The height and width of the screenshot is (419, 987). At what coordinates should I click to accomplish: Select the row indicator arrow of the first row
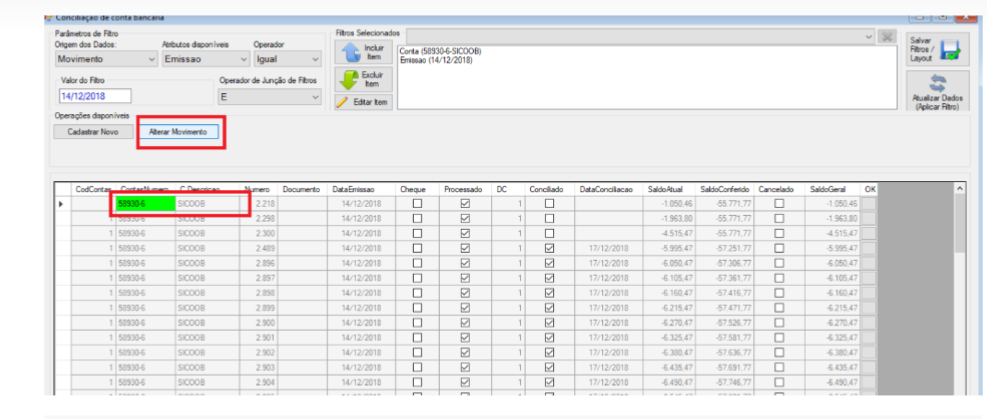tap(62, 204)
